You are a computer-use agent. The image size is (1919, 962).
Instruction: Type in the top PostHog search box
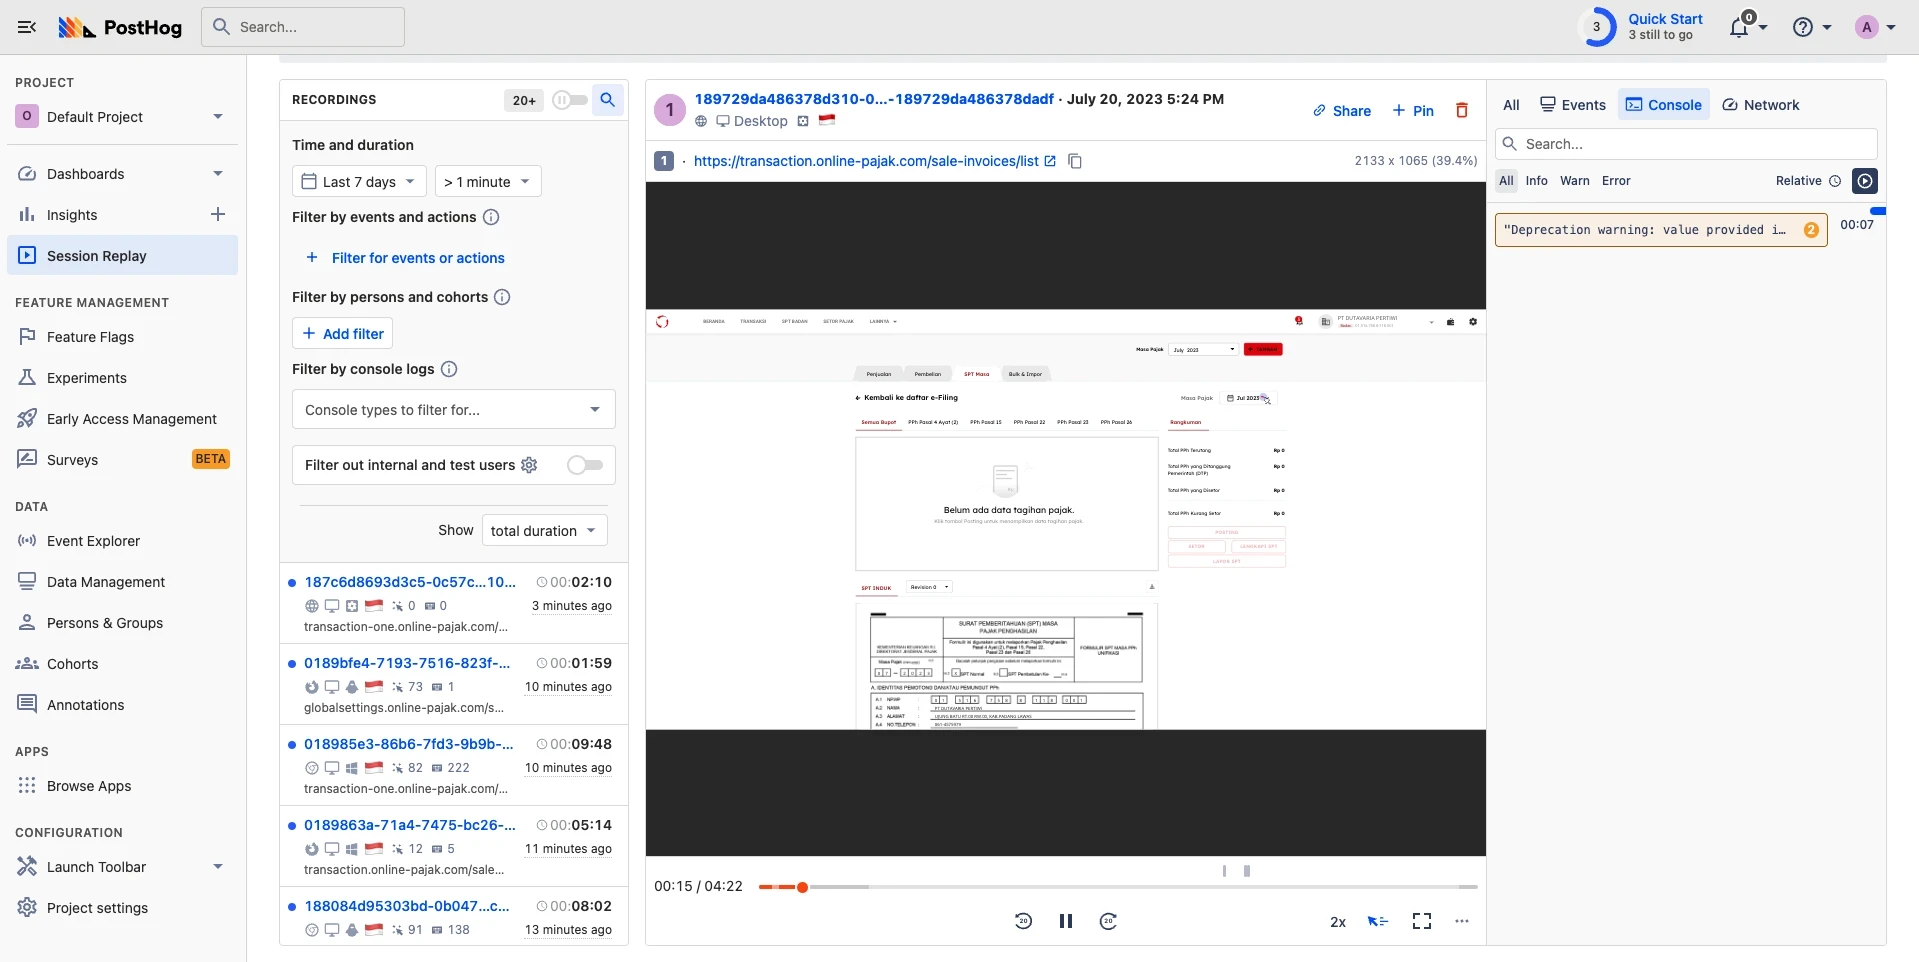click(303, 27)
